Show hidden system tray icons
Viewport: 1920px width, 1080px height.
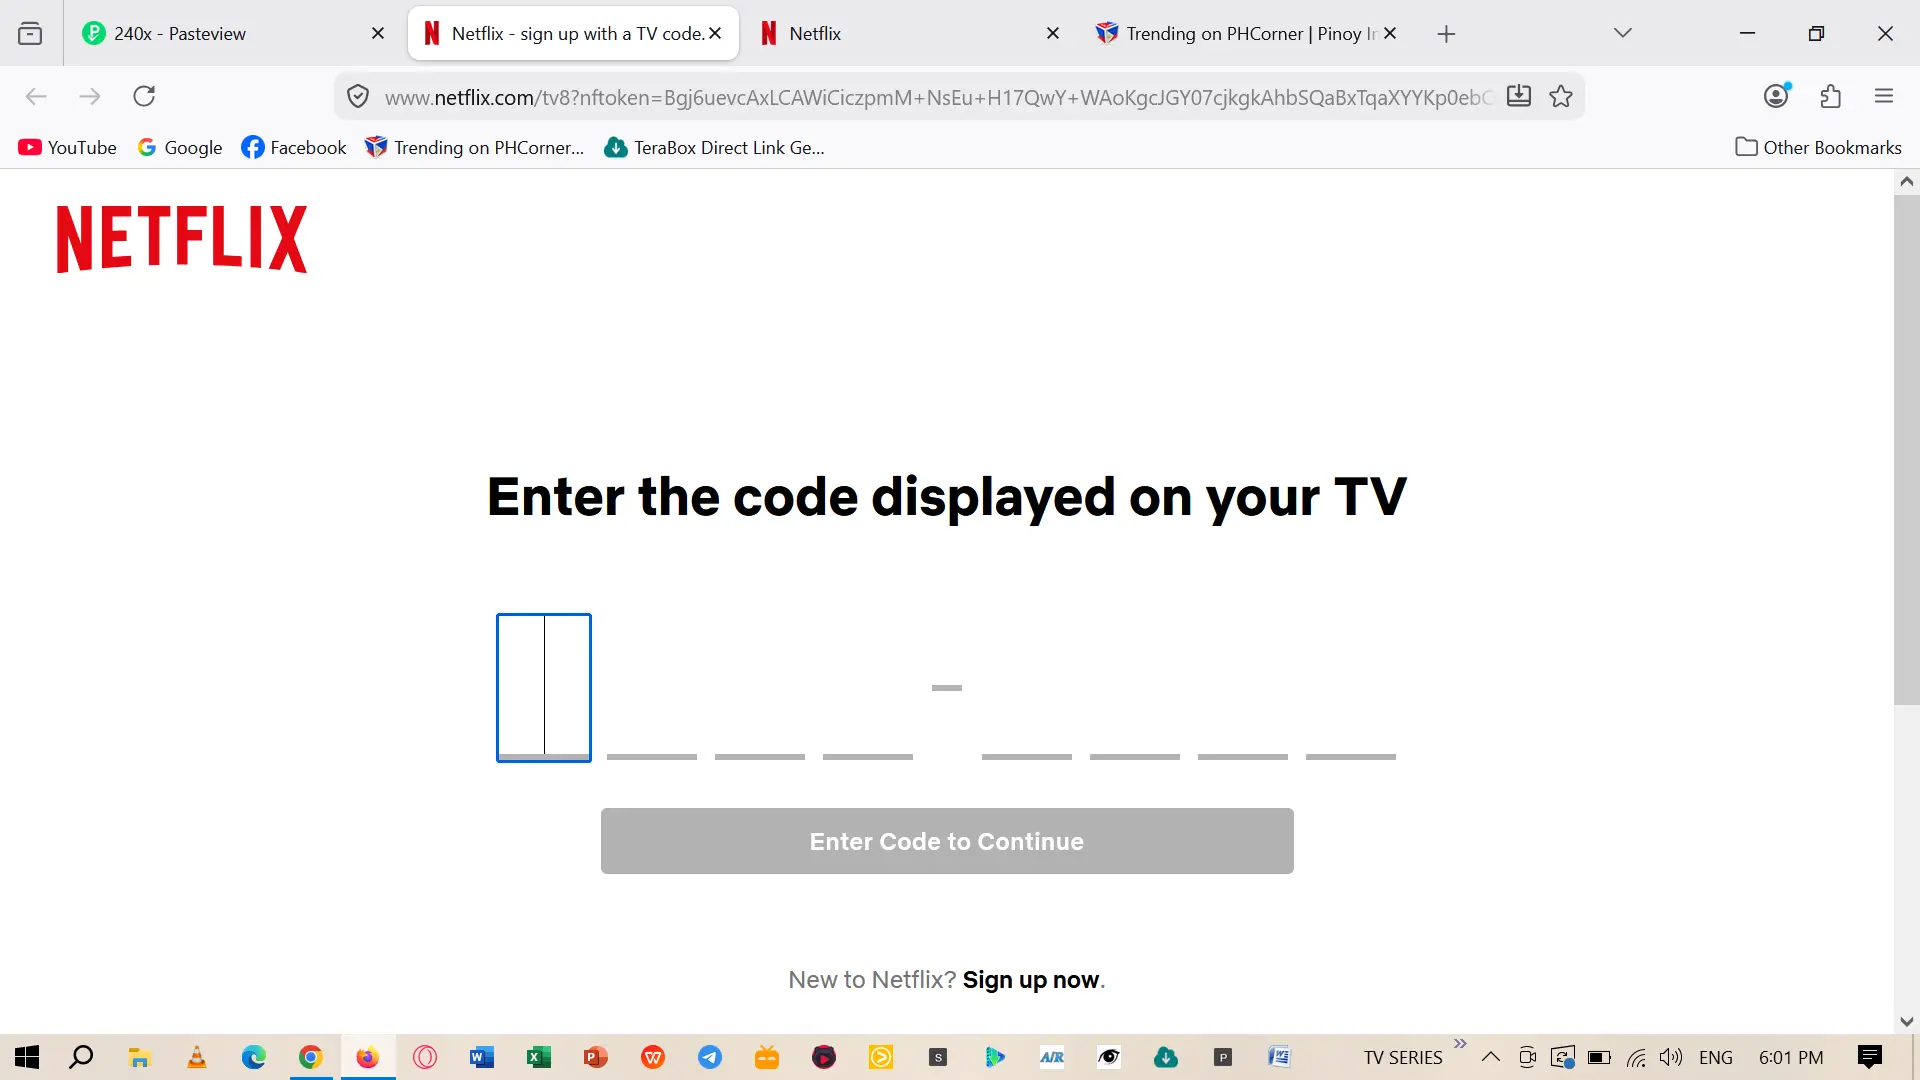coord(1491,1057)
